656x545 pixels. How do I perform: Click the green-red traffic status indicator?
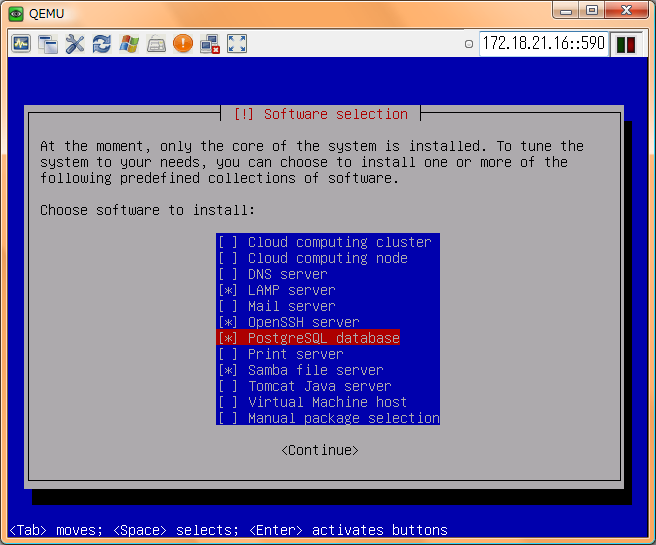(626, 44)
